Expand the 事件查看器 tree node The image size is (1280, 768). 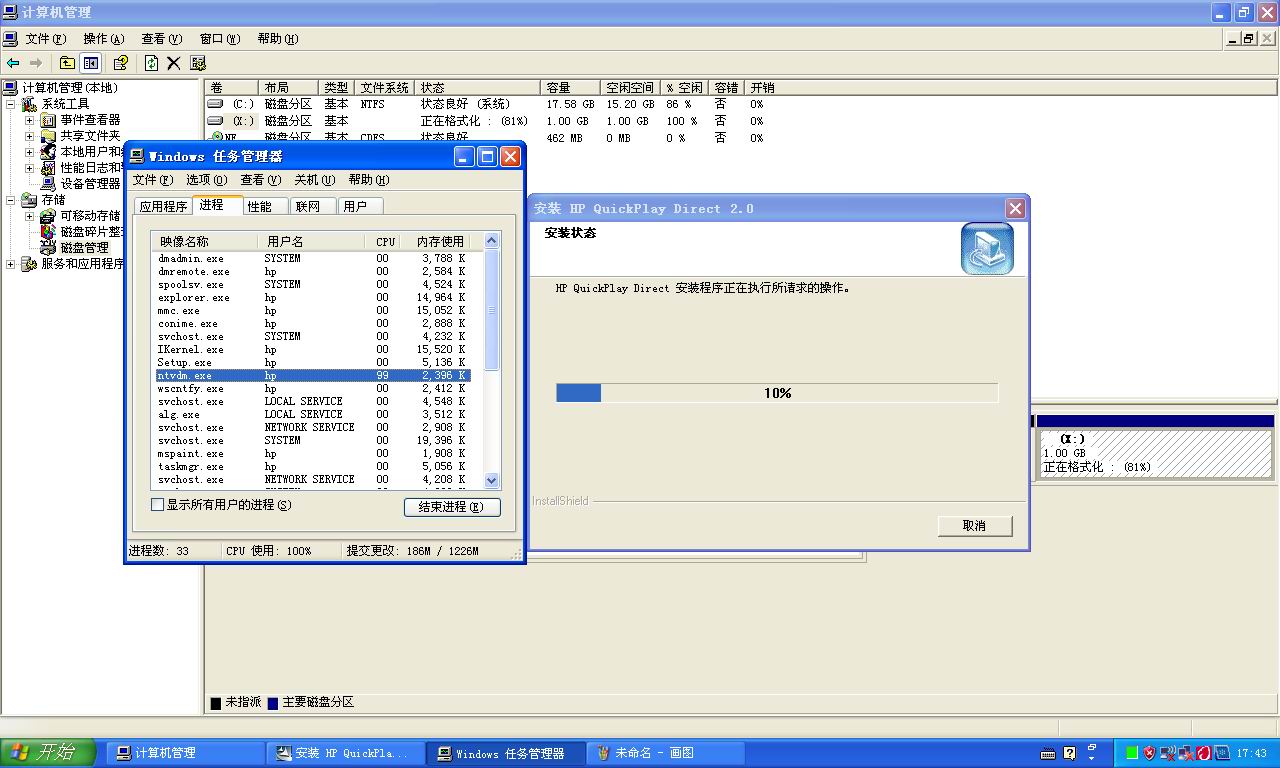[30, 120]
